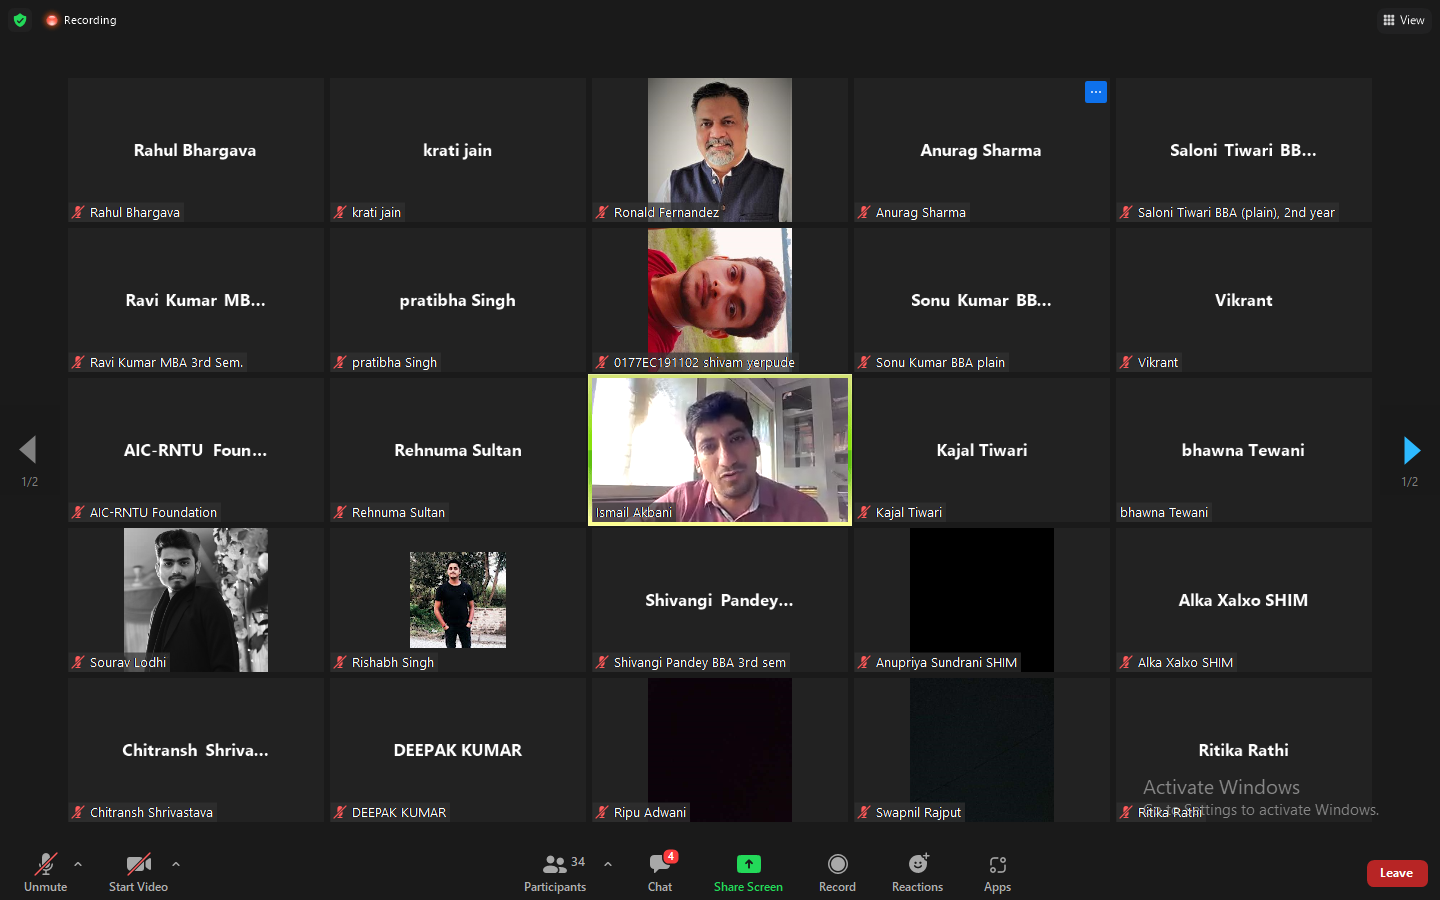Unmute the microphone

coord(46,872)
